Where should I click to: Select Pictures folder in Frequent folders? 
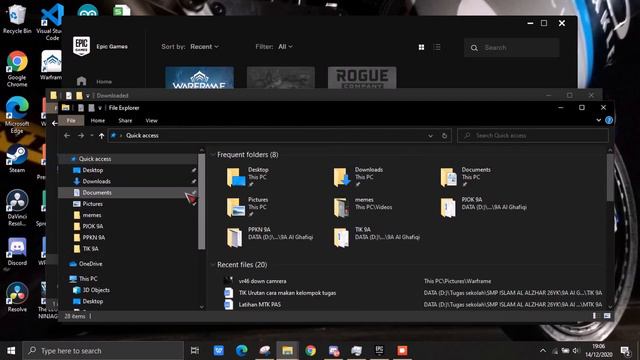pyautogui.click(x=248, y=207)
